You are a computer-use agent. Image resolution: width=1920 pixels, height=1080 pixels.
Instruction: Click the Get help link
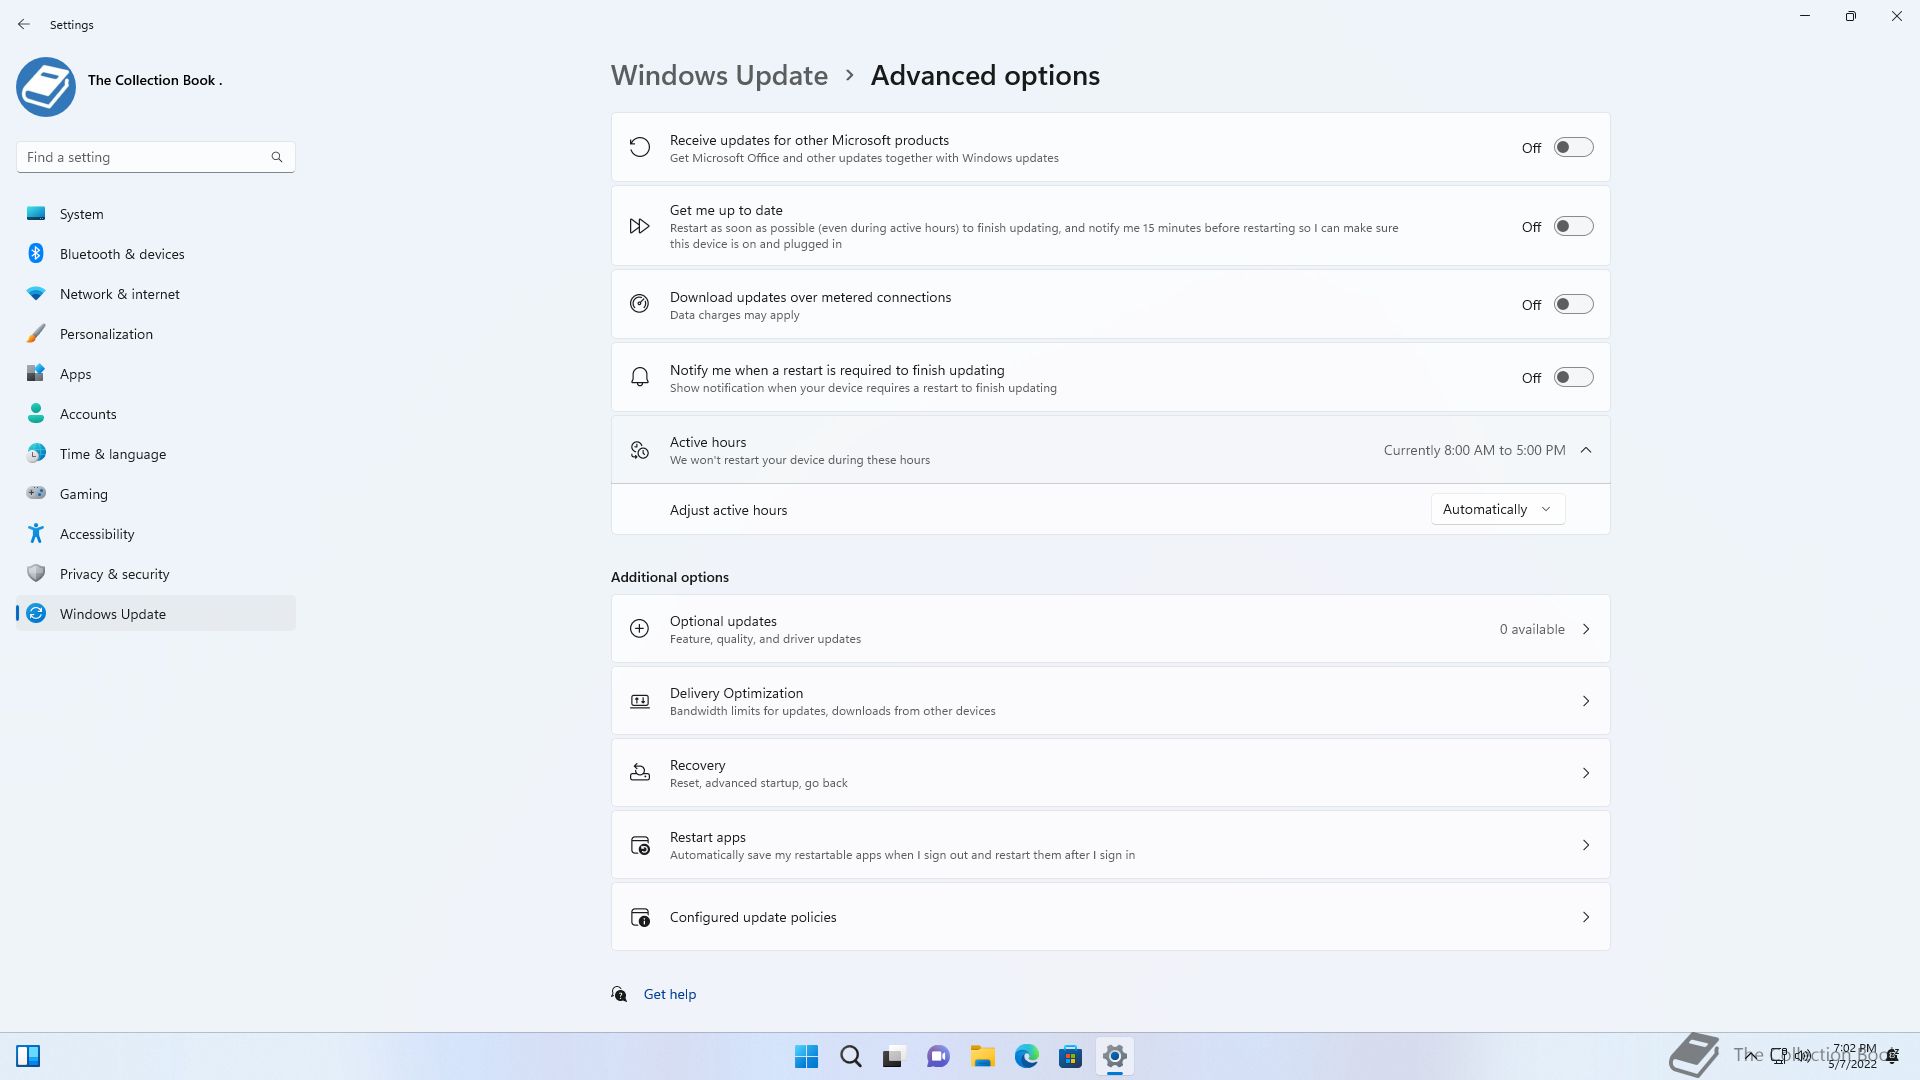[x=669, y=994]
